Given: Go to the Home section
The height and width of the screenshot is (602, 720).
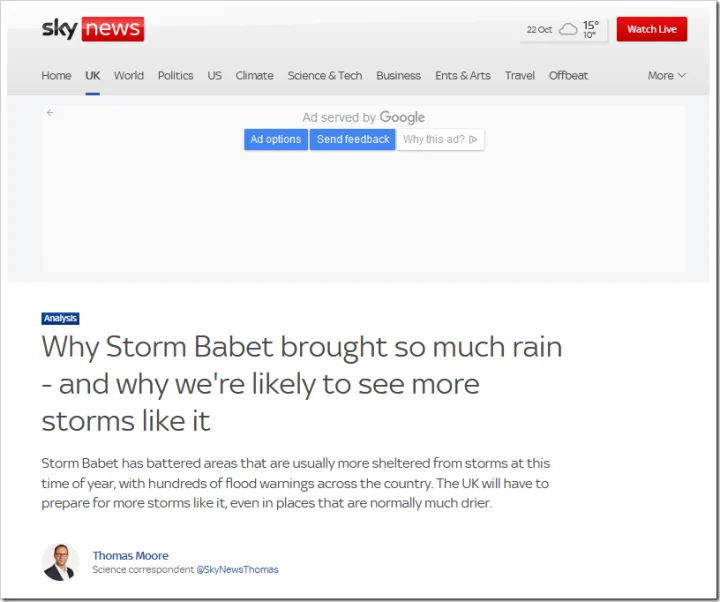Looking at the screenshot, I should (x=56, y=75).
